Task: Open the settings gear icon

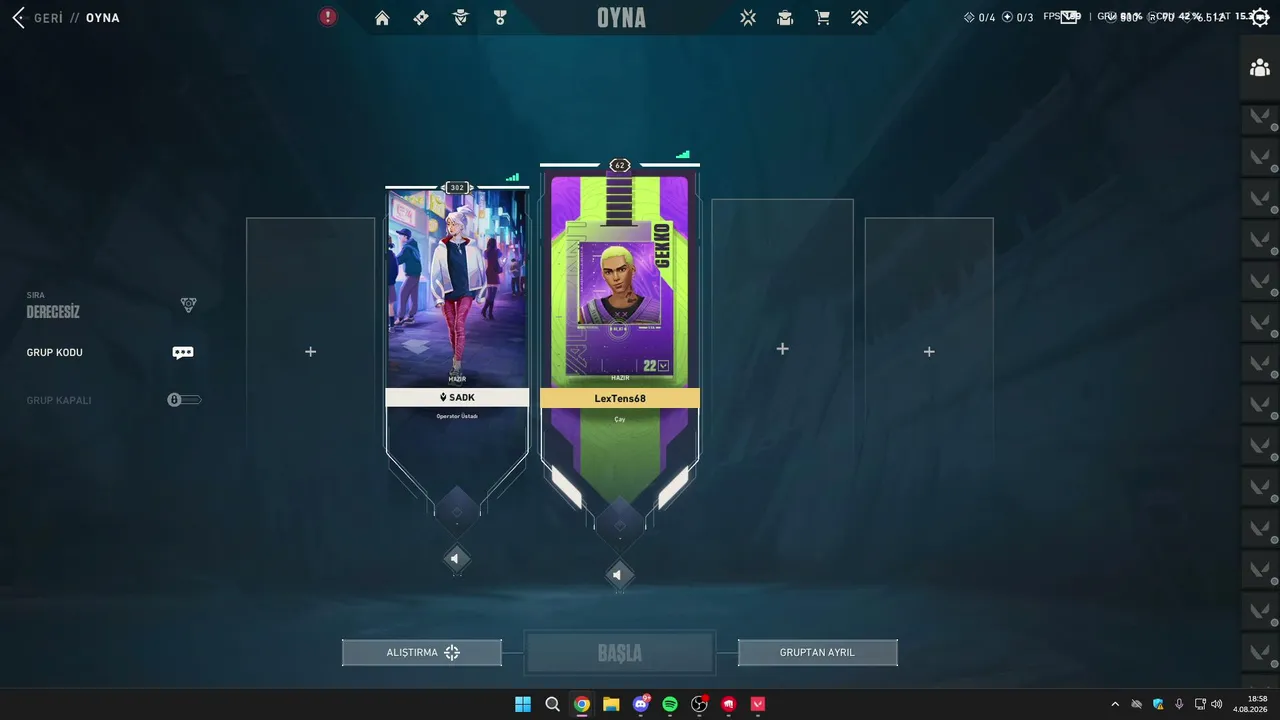Action: tap(1261, 17)
